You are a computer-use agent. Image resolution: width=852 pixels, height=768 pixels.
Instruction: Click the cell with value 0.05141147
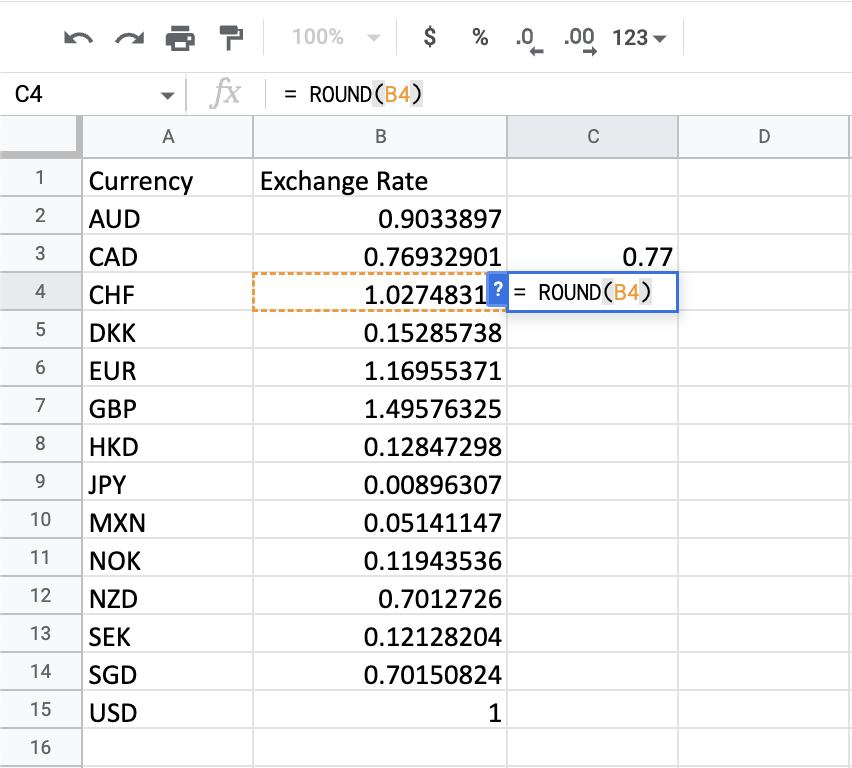point(380,520)
